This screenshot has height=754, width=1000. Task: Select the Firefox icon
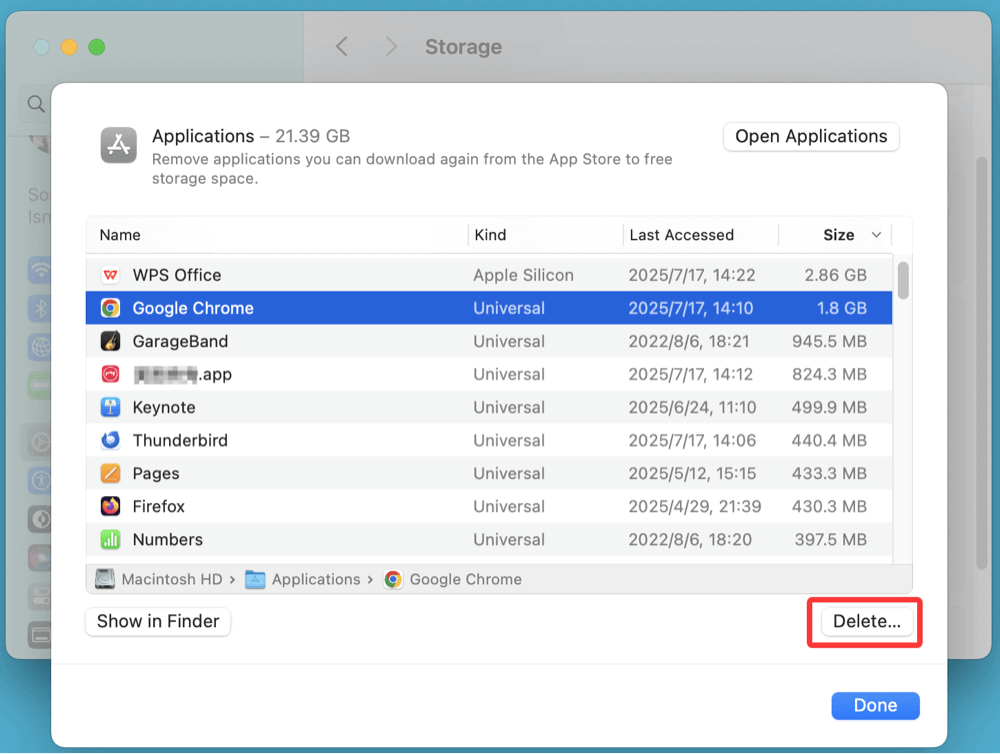(111, 506)
